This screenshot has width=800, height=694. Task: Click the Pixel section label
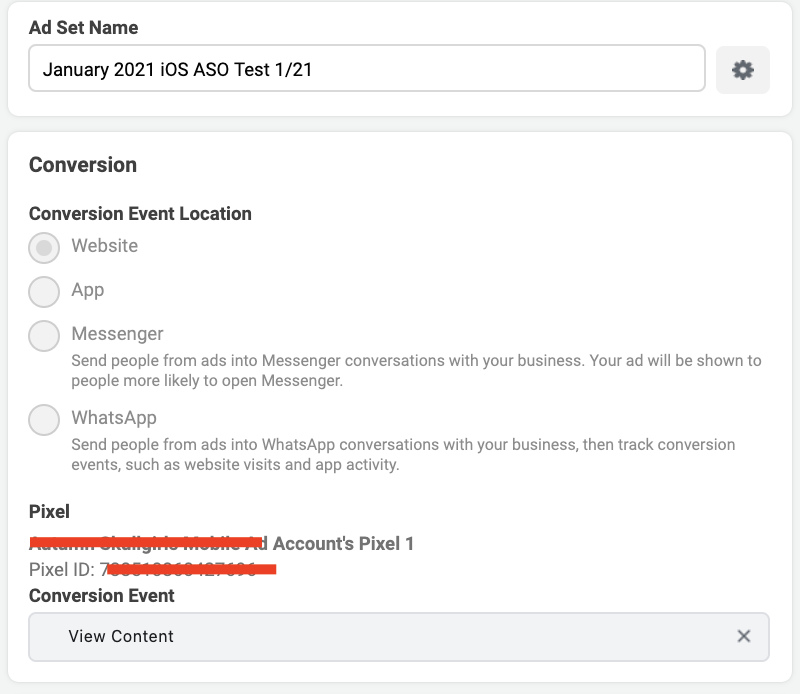pos(49,511)
